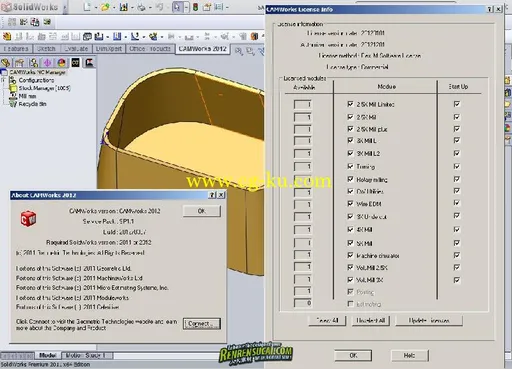Open the DimXpertManager crosshair tab icon
This screenshot has height=369, width=512.
(x=48, y=63)
